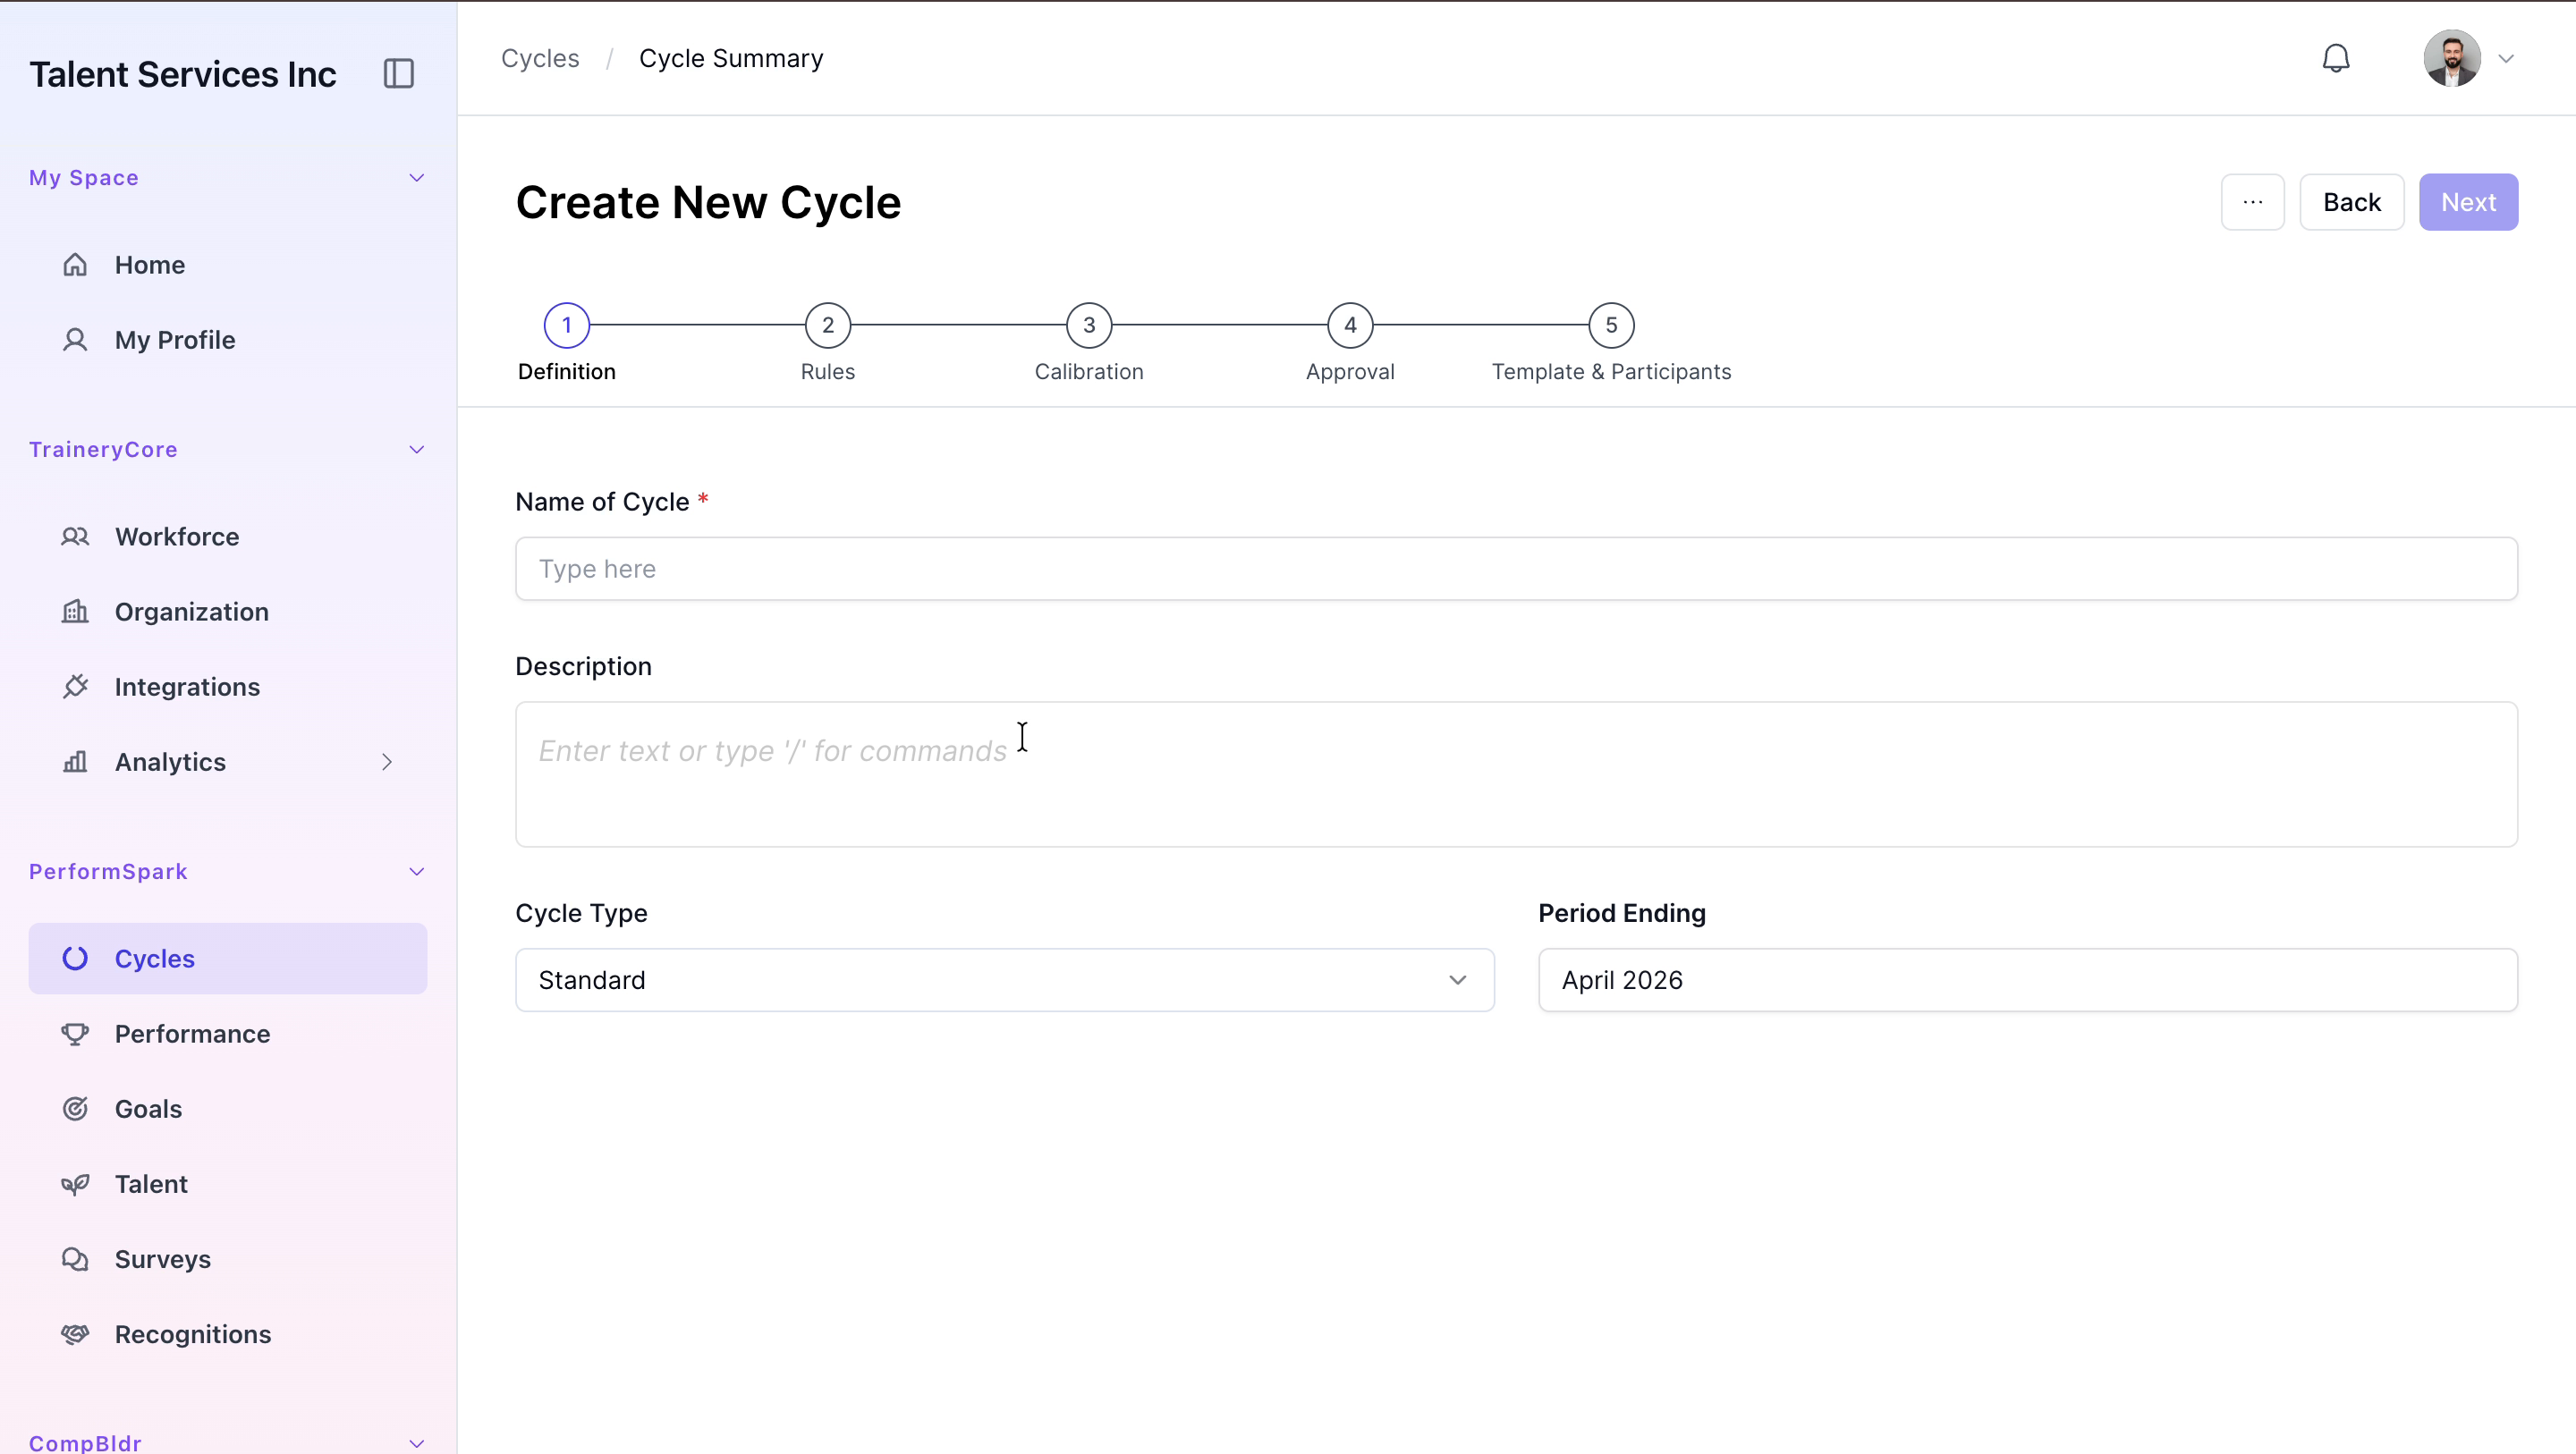Open Performance trophy icon
Screen dimensions: 2576x1454
tap(75, 1034)
